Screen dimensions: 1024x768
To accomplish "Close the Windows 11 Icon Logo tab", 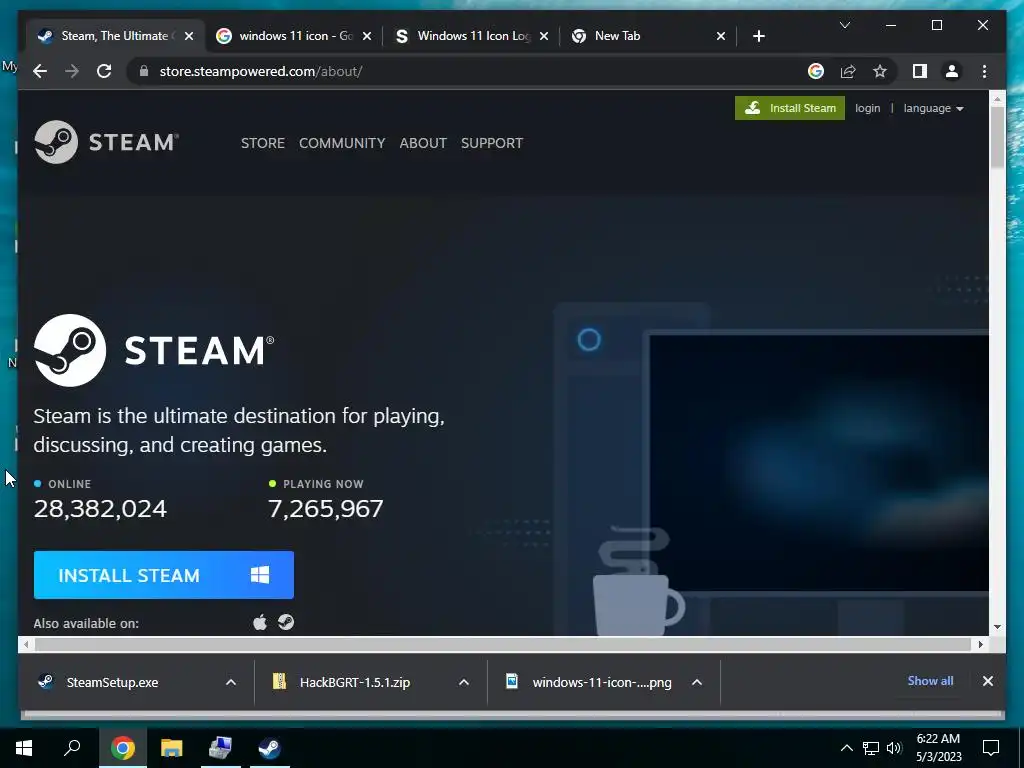I will tap(544, 36).
